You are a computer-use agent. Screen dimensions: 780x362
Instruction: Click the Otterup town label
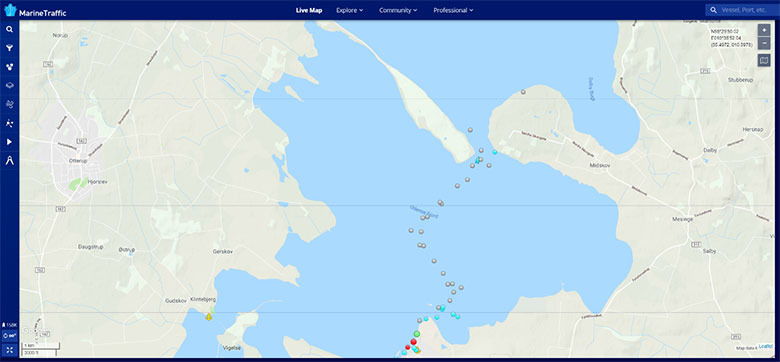(79, 161)
